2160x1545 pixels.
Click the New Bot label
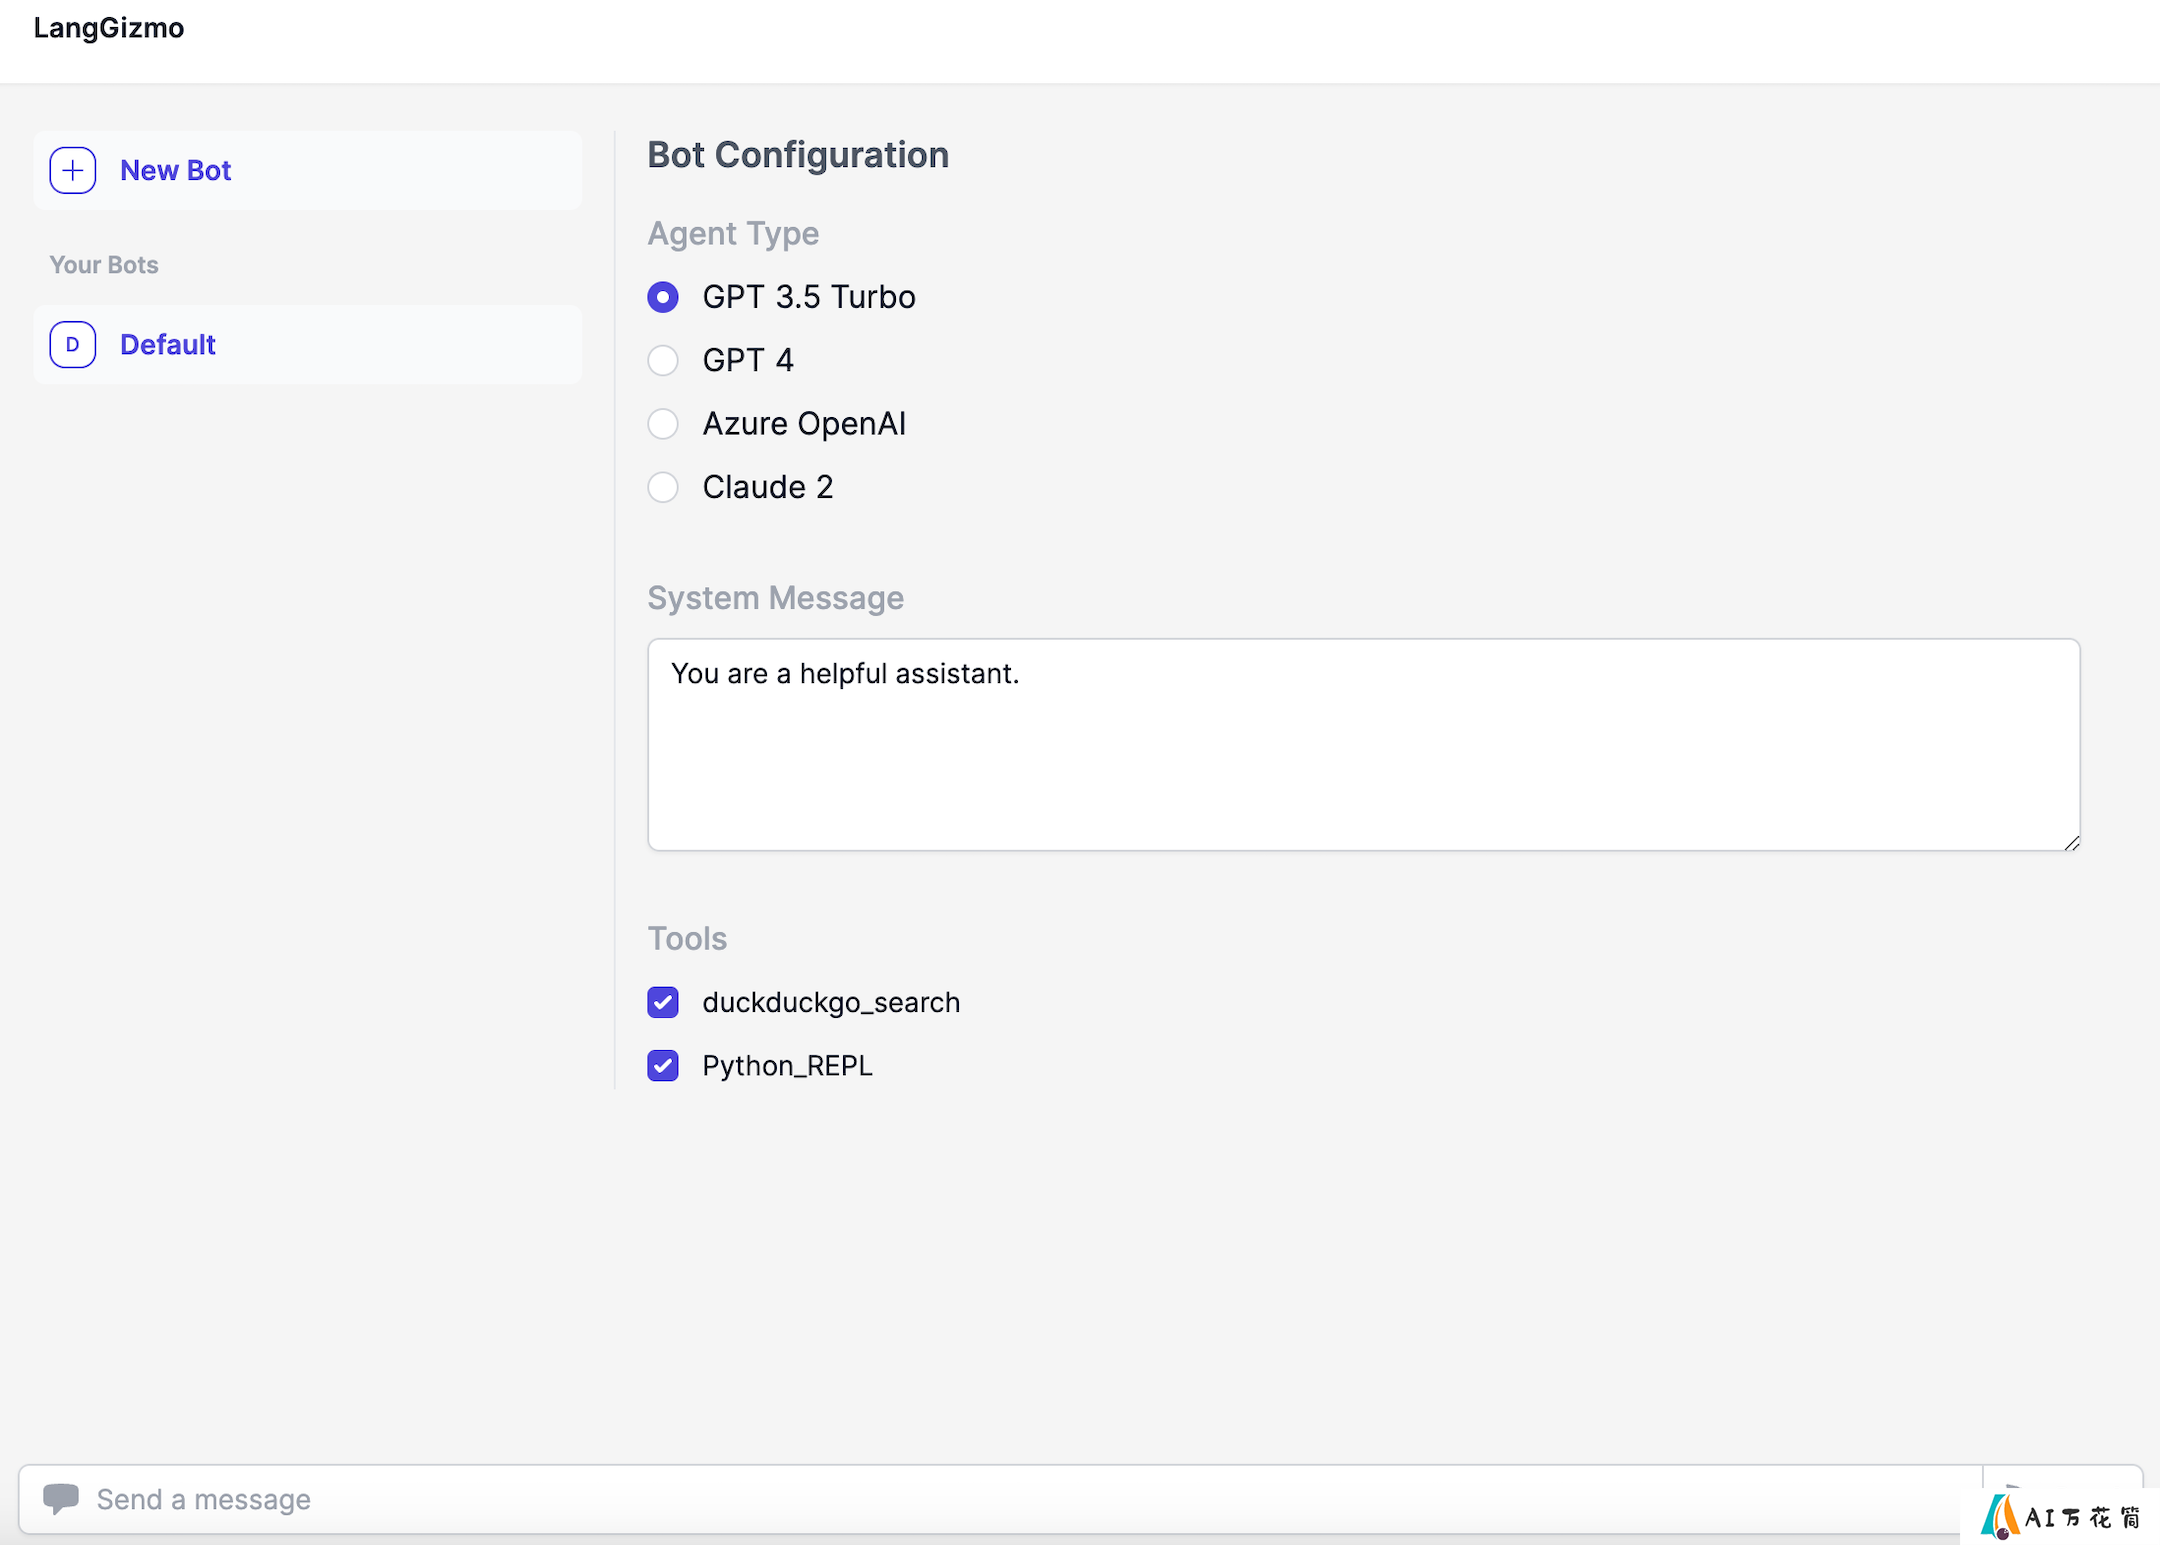pos(175,170)
